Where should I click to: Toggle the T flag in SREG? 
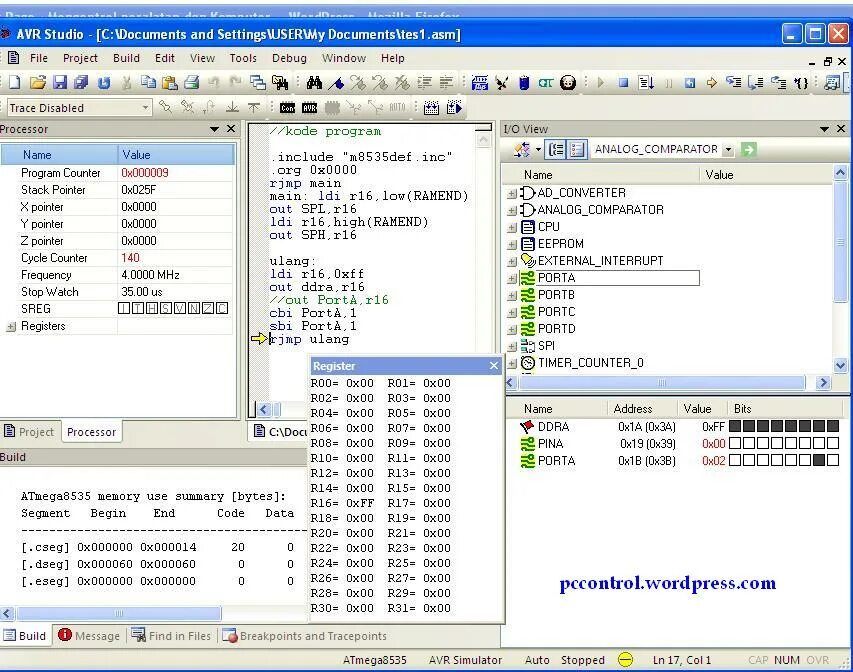138,309
